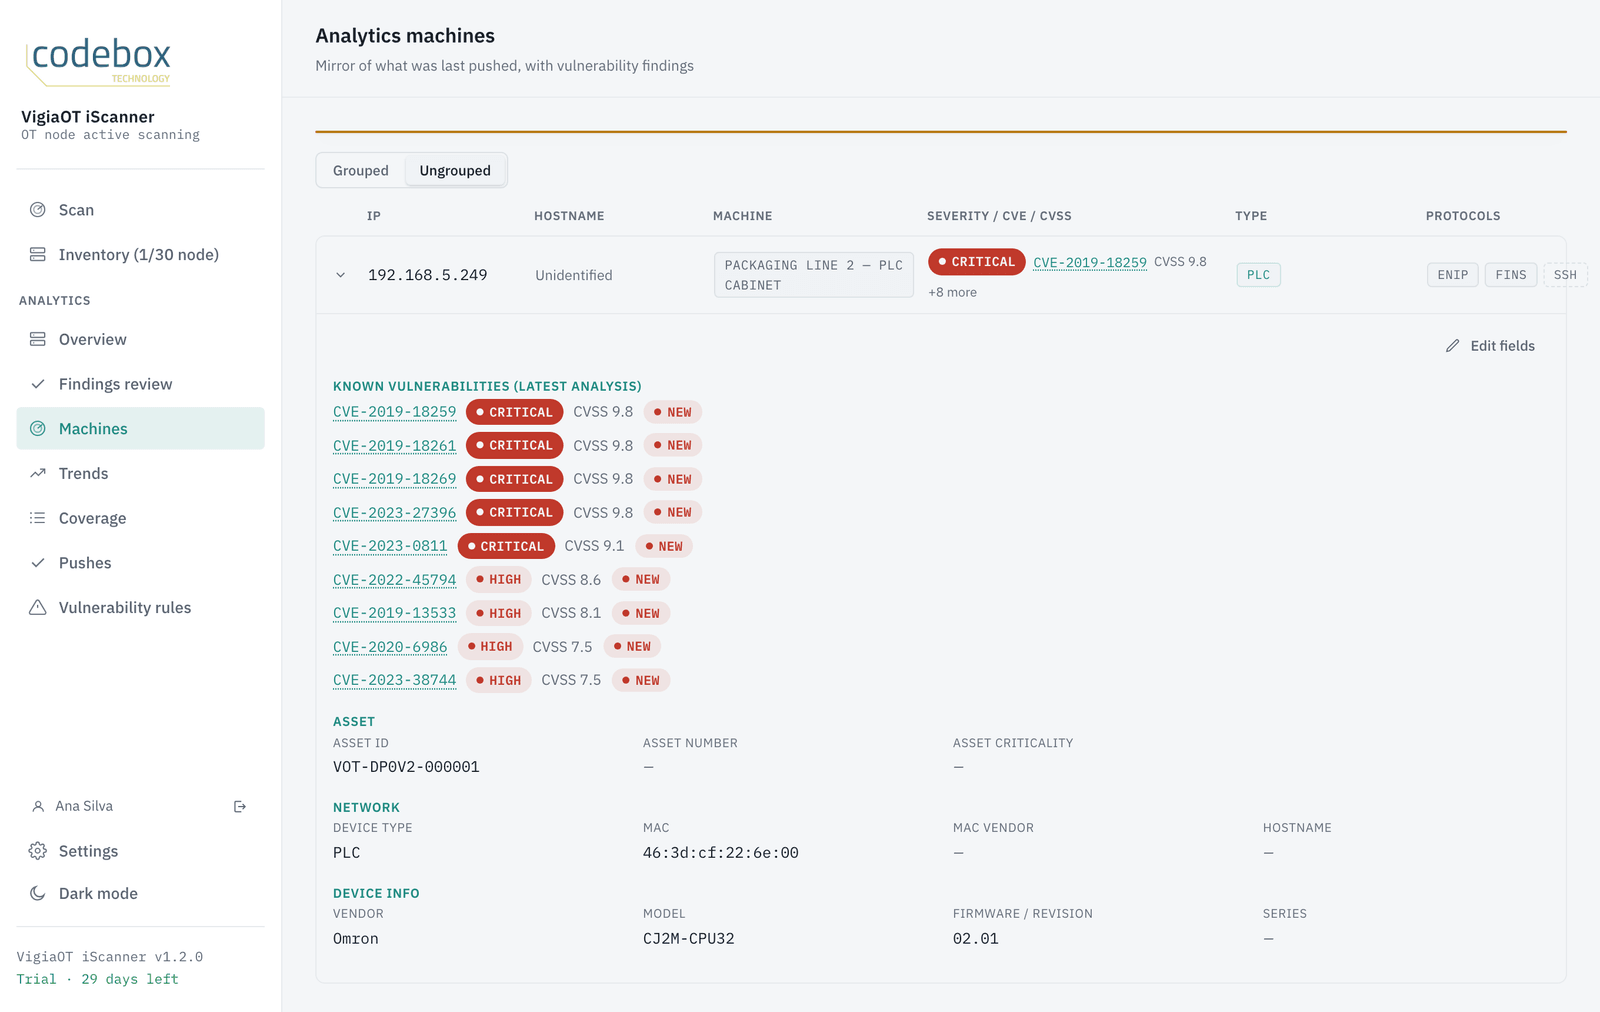This screenshot has height=1012, width=1600.
Task: Click the Trends chart icon
Action: (x=38, y=473)
